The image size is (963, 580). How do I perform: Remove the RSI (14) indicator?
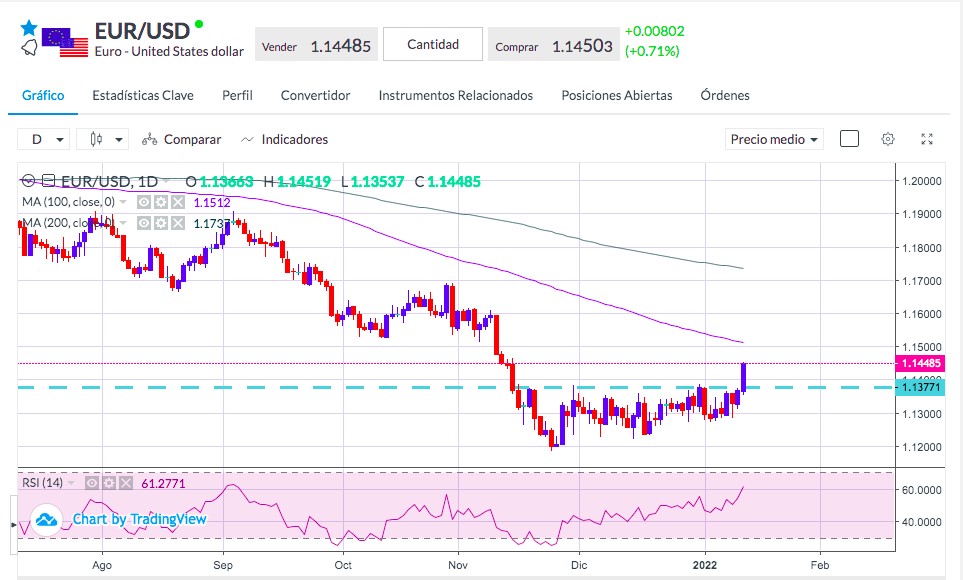point(125,483)
